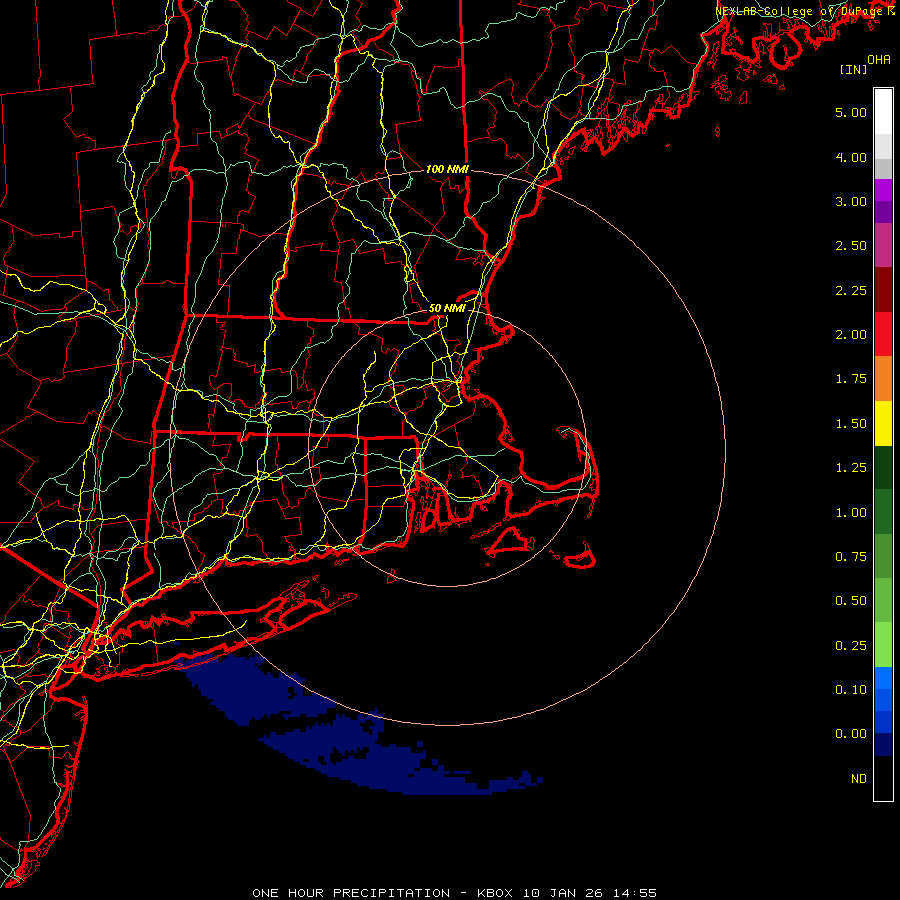The image size is (900, 900).
Task: Click the legend value 0.00
Action: tap(851, 734)
